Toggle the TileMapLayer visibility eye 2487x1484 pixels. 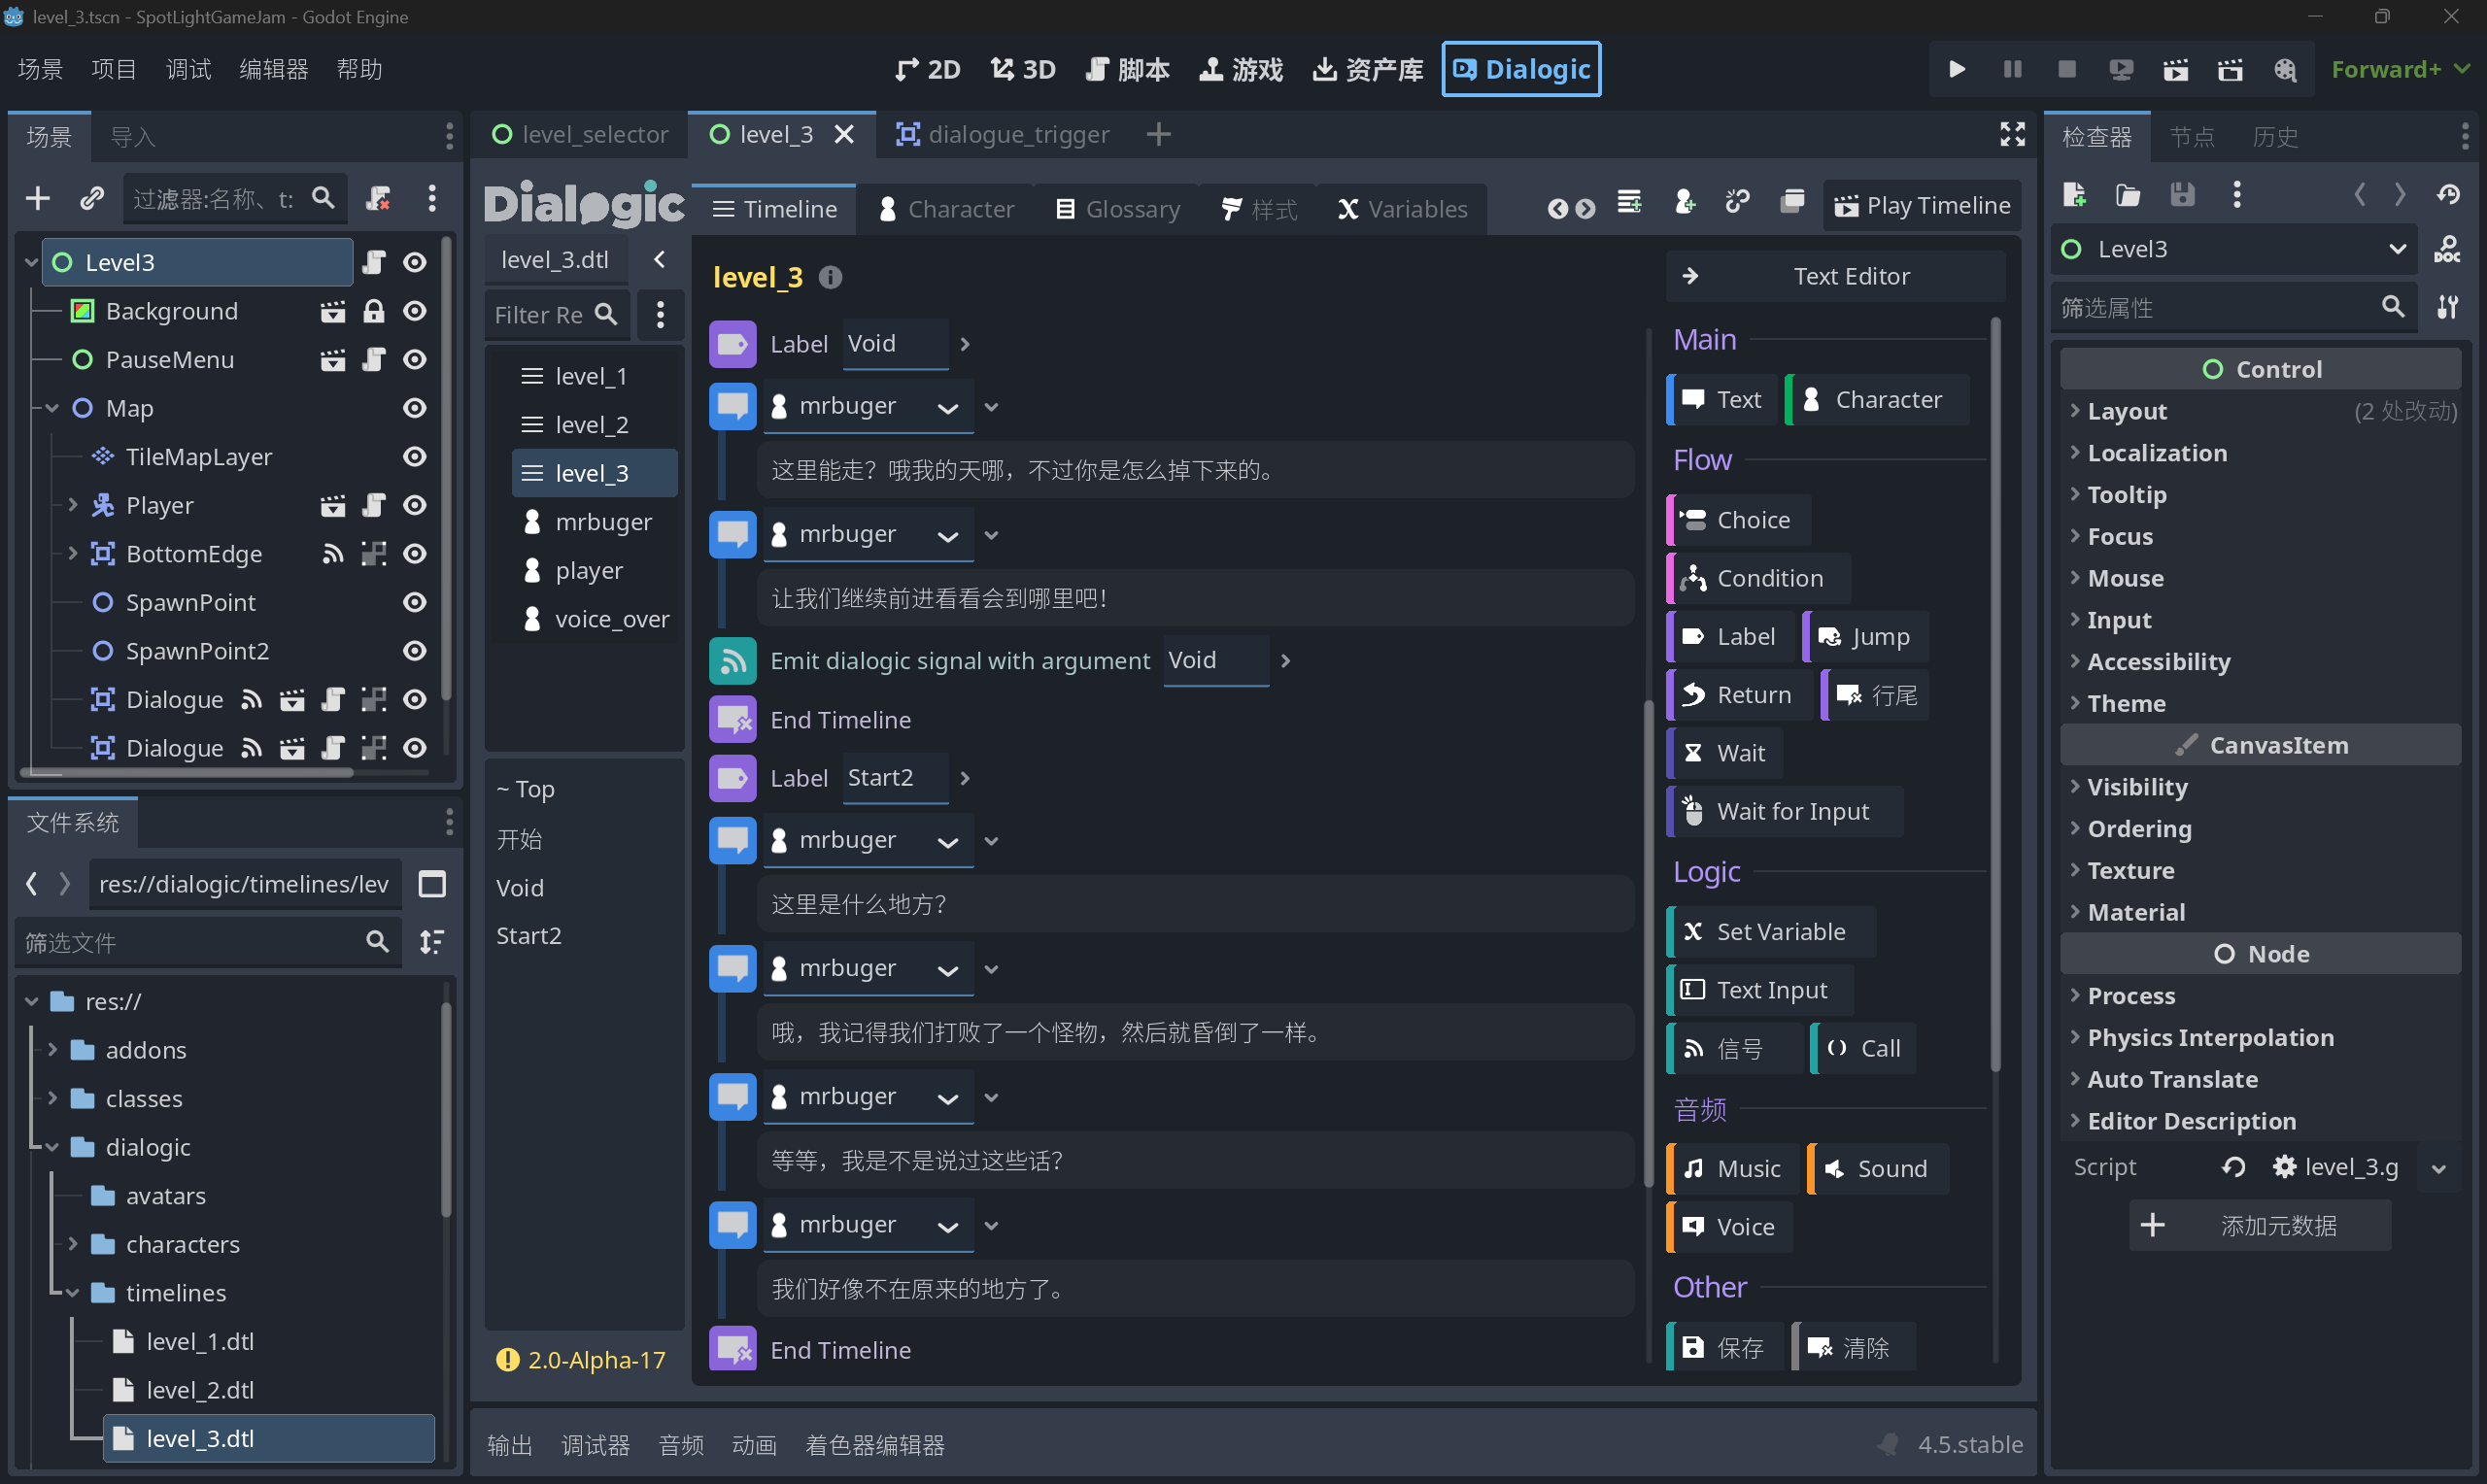[x=414, y=457]
